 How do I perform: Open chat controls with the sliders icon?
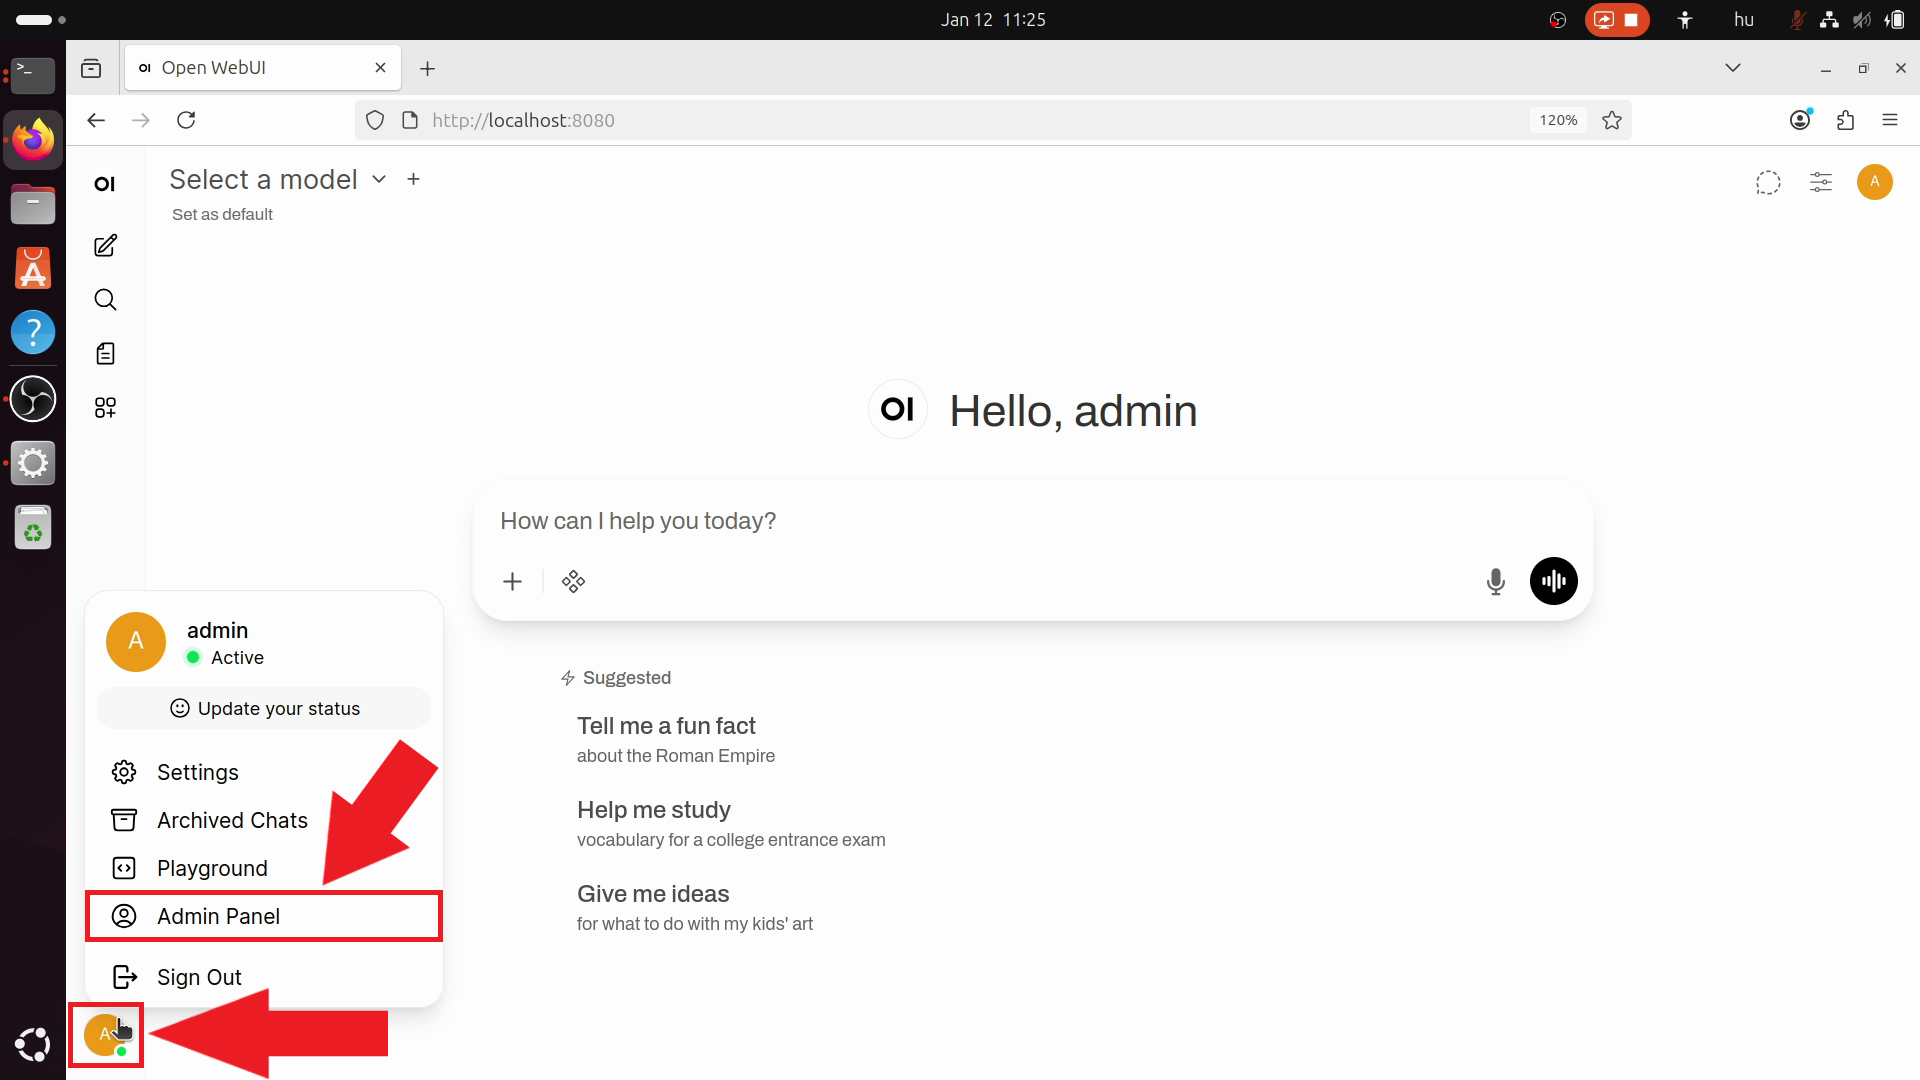pos(1820,182)
